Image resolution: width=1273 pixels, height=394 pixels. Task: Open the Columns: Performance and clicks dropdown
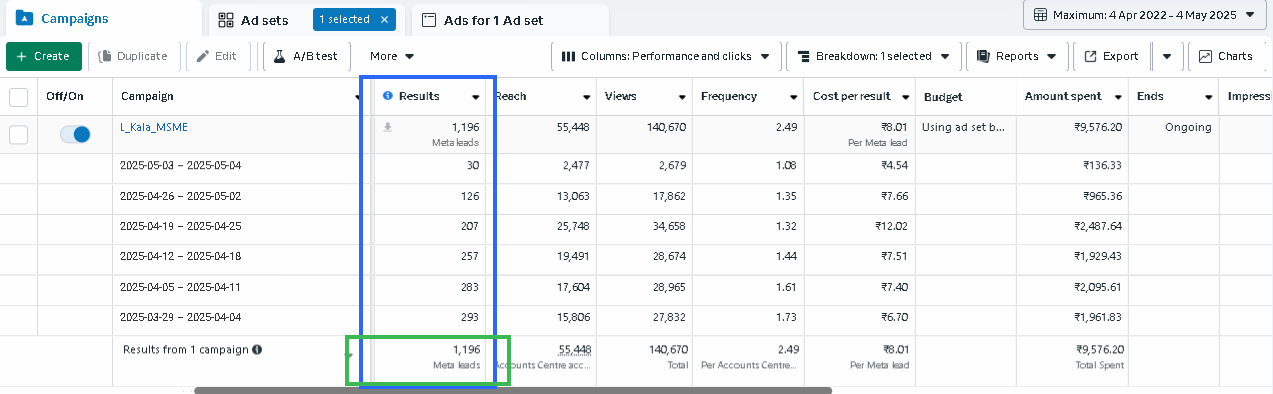point(665,56)
